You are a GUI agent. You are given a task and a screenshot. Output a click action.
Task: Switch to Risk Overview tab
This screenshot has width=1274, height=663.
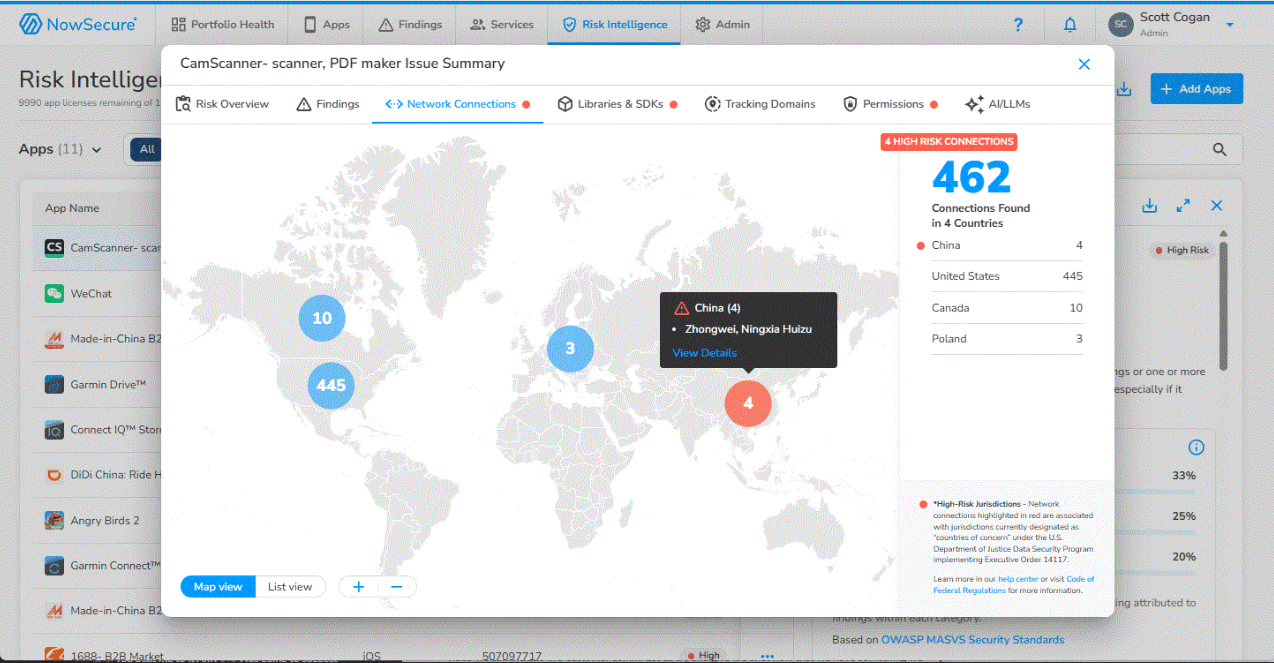point(222,104)
